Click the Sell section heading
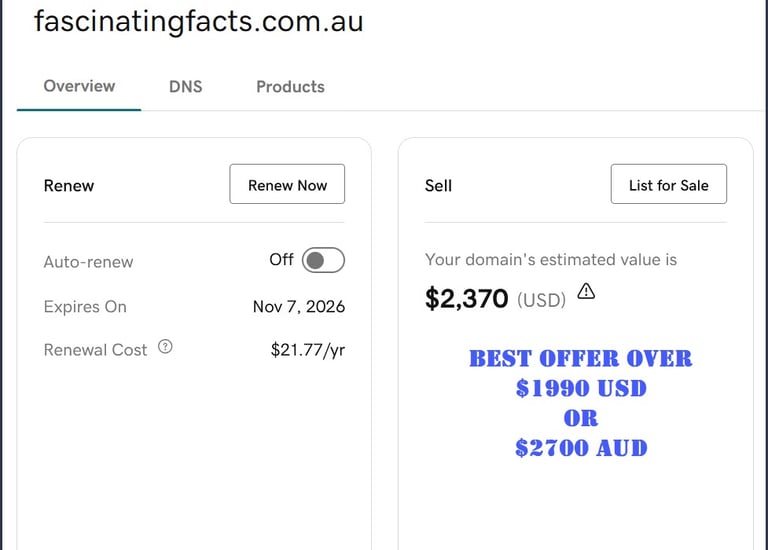The height and width of the screenshot is (550, 768). [438, 186]
